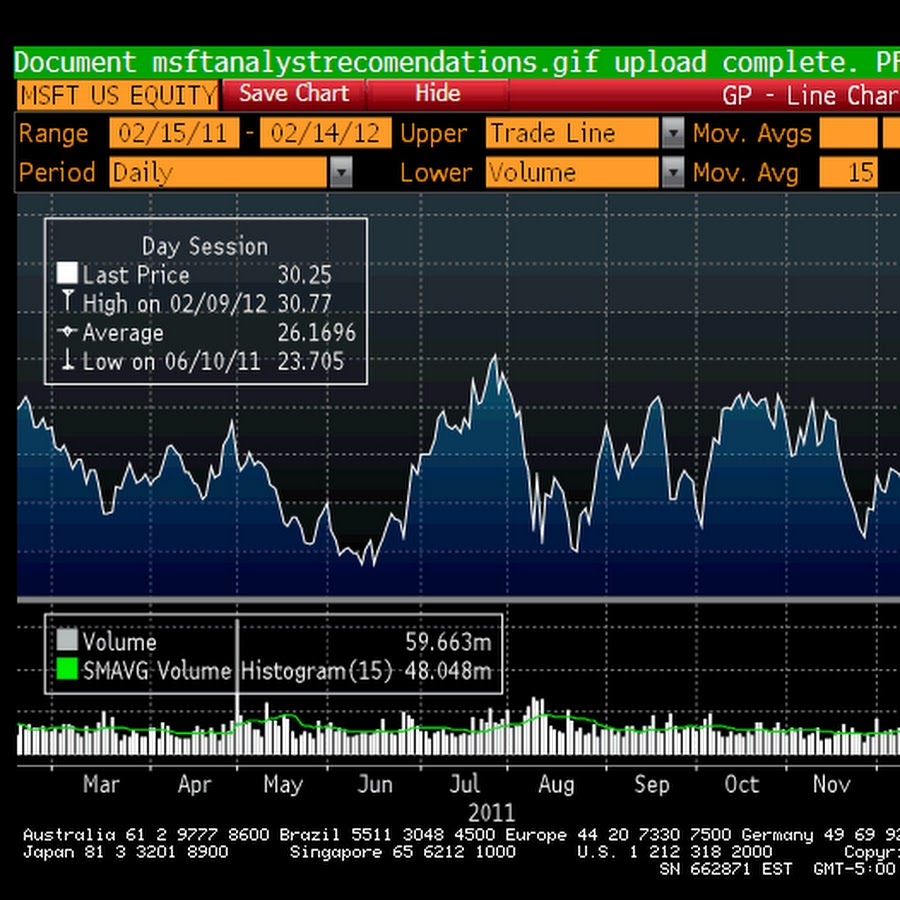Click the Last Price value 30.25
The image size is (900, 900).
tap(305, 275)
